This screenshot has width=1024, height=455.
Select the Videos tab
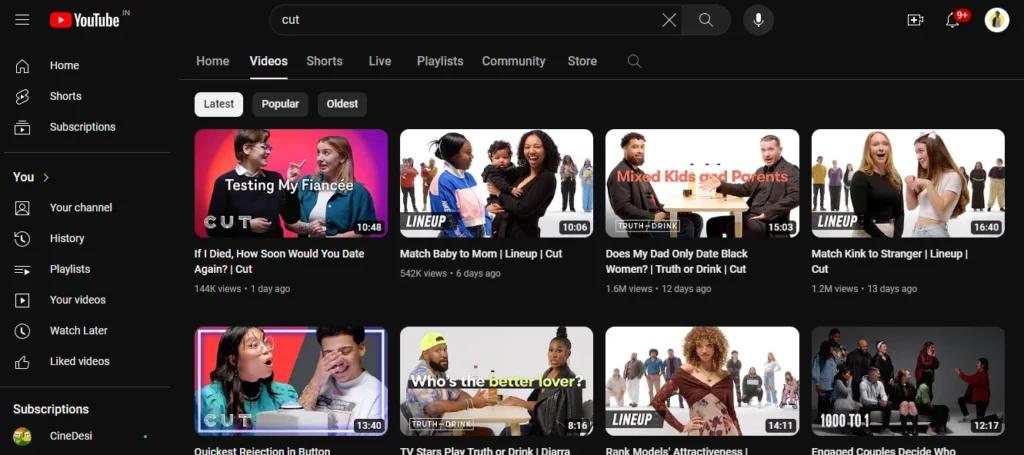268,61
